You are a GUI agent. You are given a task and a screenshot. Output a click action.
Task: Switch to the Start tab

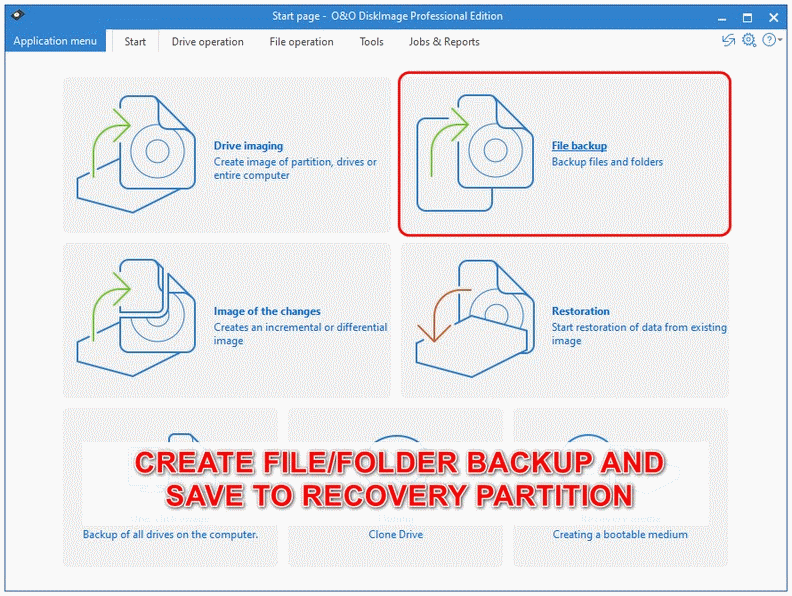(x=135, y=42)
